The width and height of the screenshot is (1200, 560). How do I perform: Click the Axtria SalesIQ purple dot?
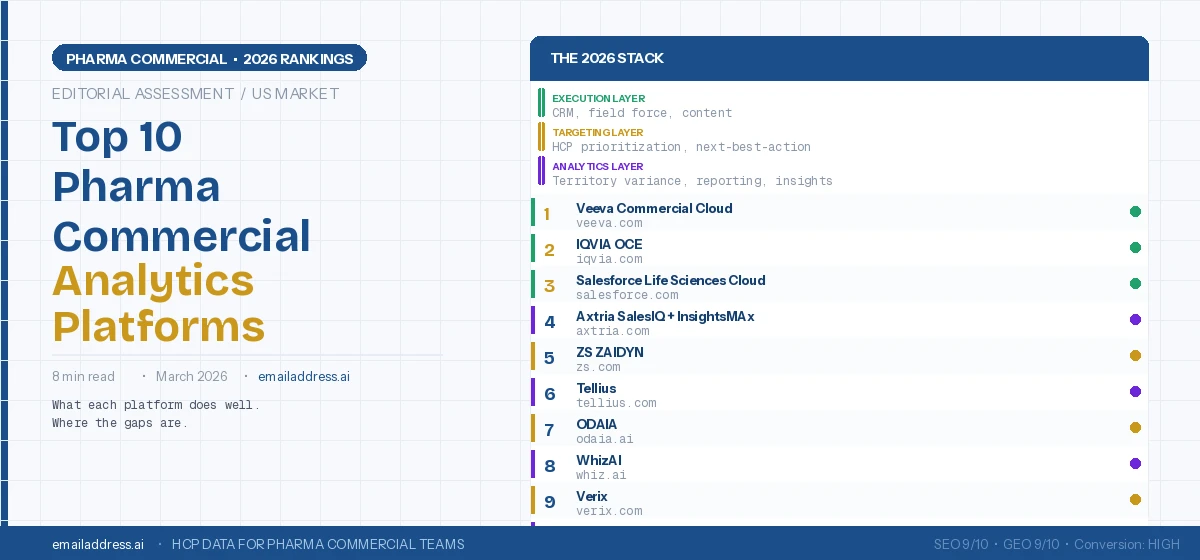pos(1135,320)
